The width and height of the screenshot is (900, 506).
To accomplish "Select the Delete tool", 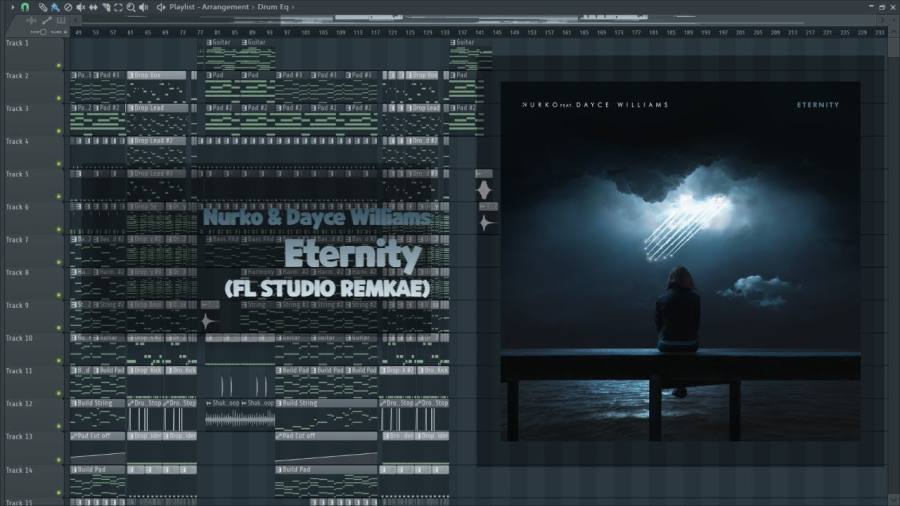I will (68, 7).
